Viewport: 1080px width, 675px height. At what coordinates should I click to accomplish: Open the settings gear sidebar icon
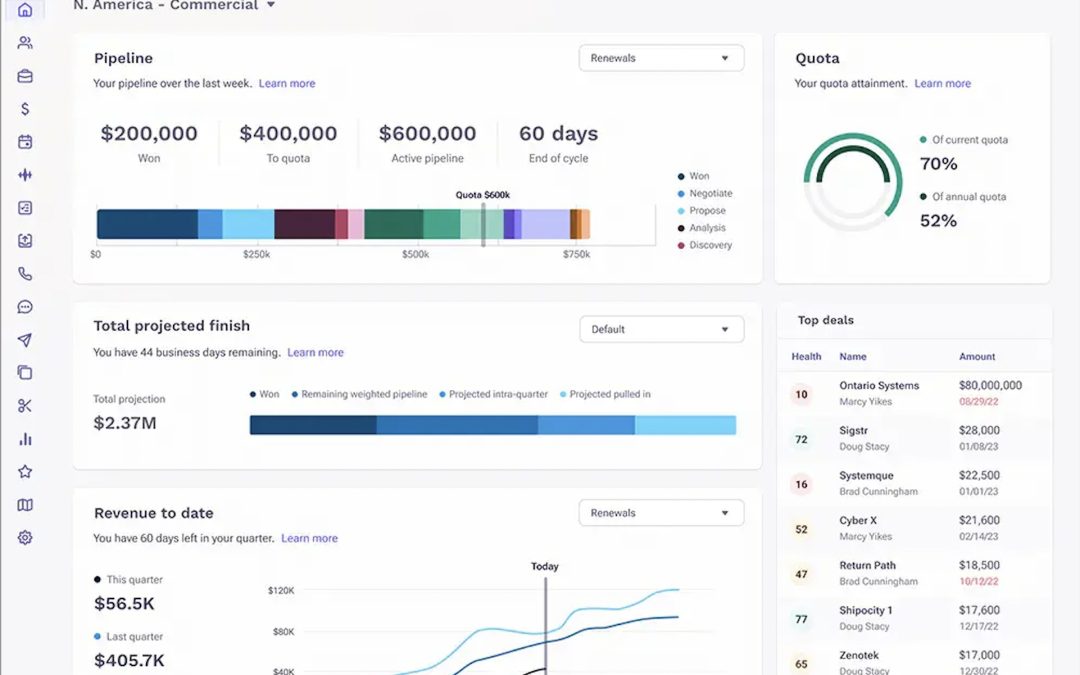pos(25,538)
